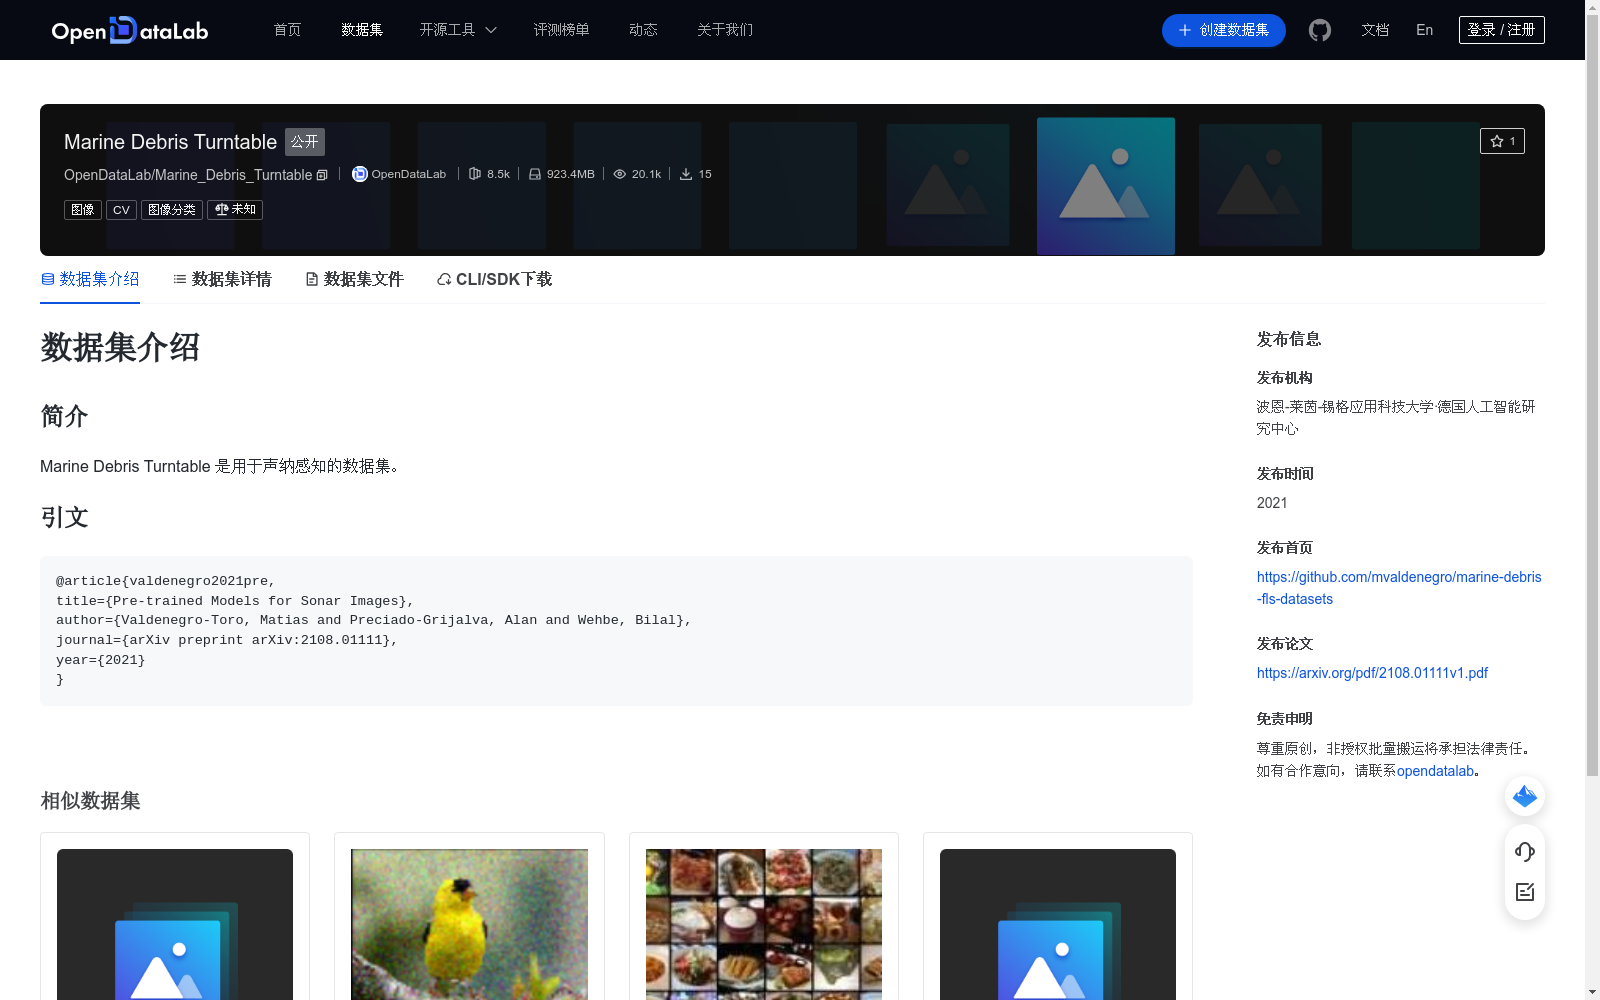Image resolution: width=1600 pixels, height=1000 pixels.
Task: Click the 923.4MB storage size icon
Action: pyautogui.click(x=535, y=174)
